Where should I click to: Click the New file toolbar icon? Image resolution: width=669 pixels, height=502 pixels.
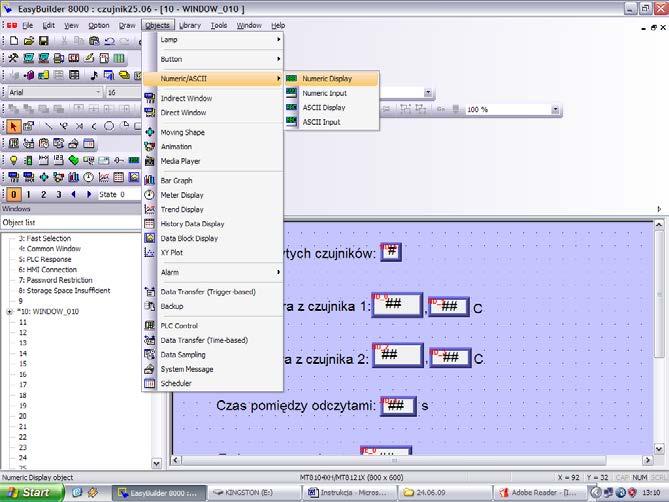coord(14,41)
